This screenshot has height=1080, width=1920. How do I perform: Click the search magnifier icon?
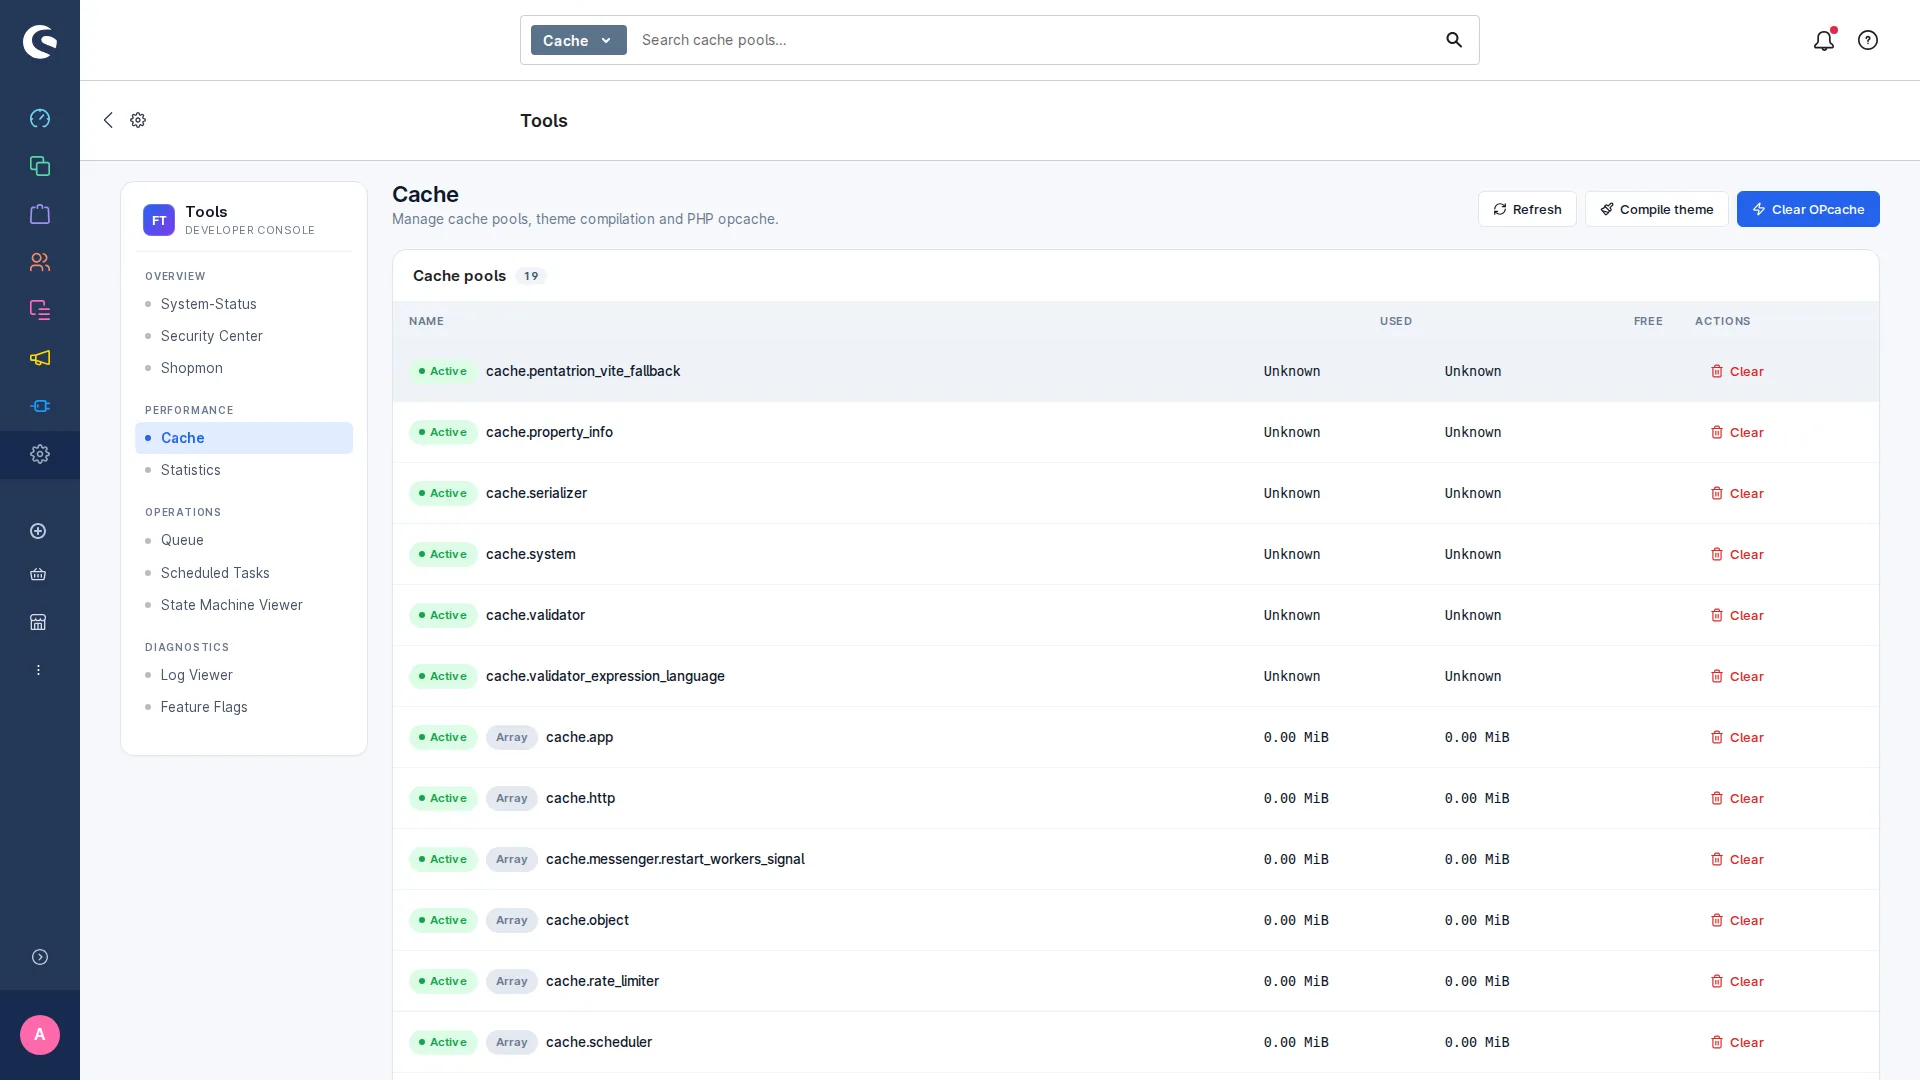click(1454, 40)
